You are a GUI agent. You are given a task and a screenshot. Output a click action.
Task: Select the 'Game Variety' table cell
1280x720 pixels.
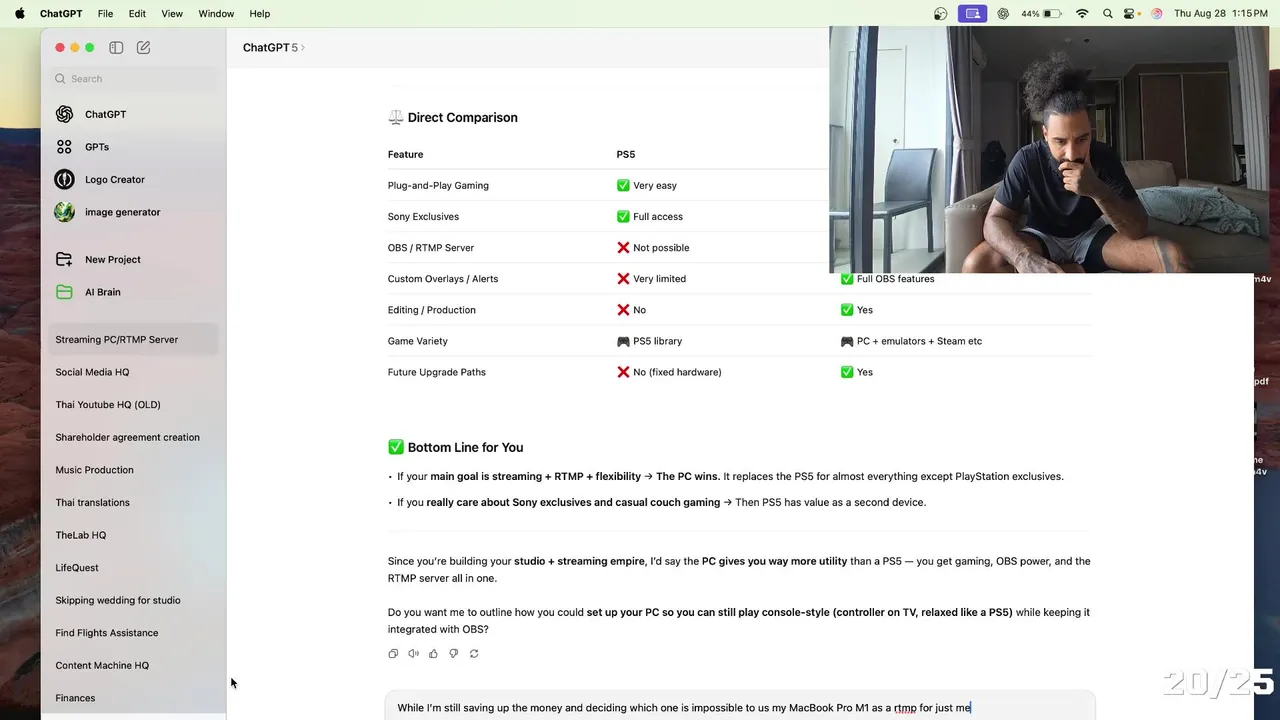[x=418, y=341]
